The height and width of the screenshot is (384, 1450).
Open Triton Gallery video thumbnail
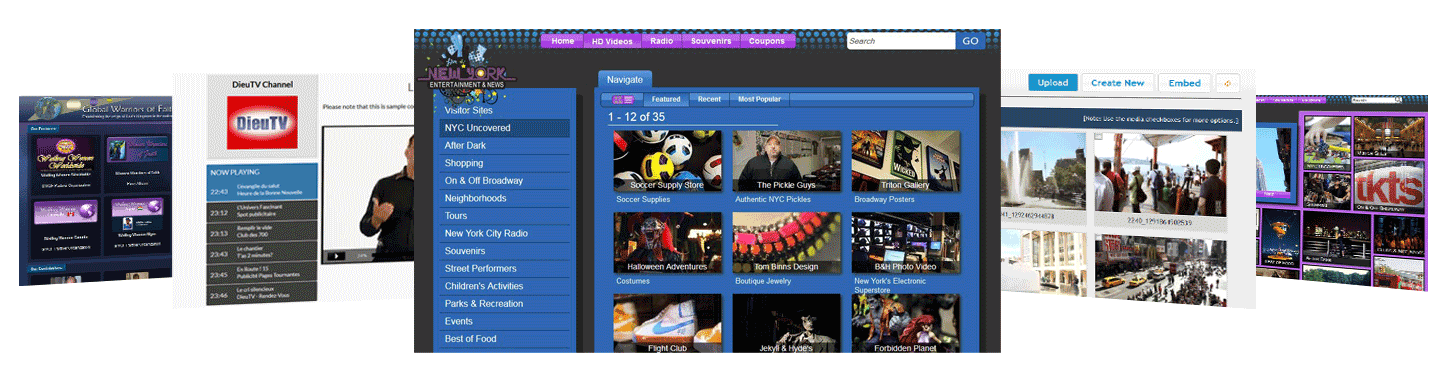point(905,161)
